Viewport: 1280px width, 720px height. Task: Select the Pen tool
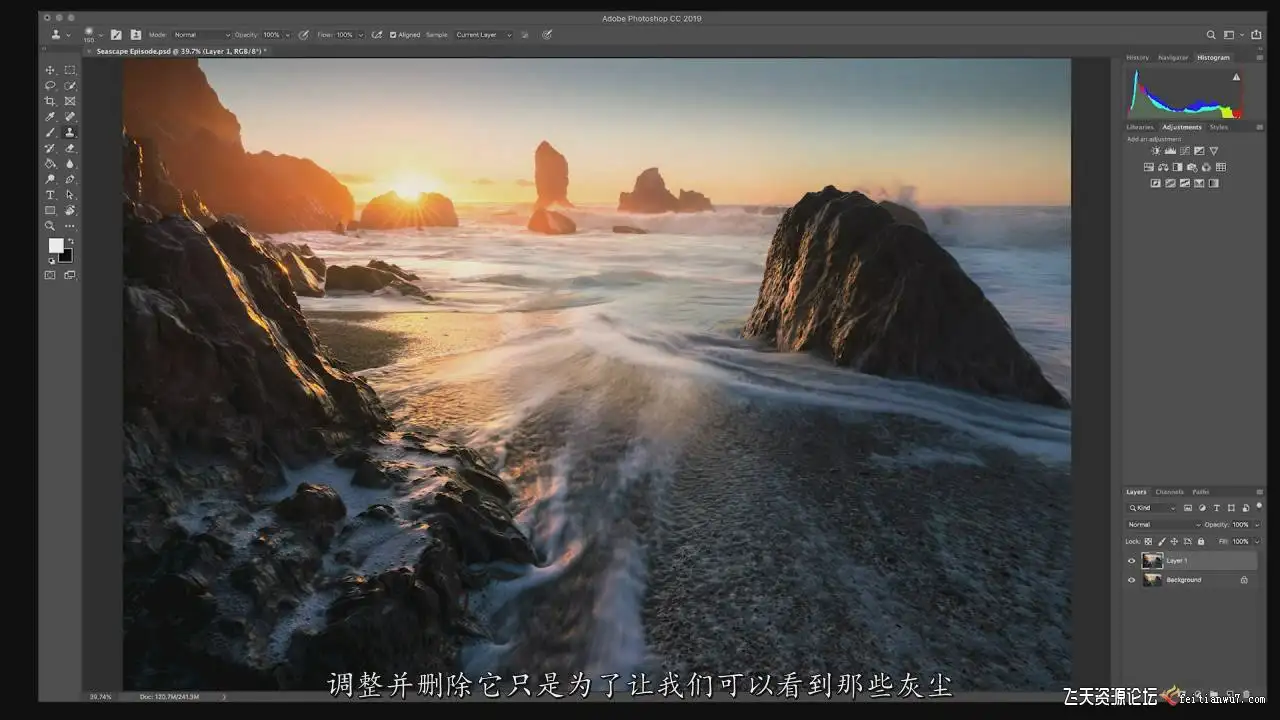coord(70,179)
